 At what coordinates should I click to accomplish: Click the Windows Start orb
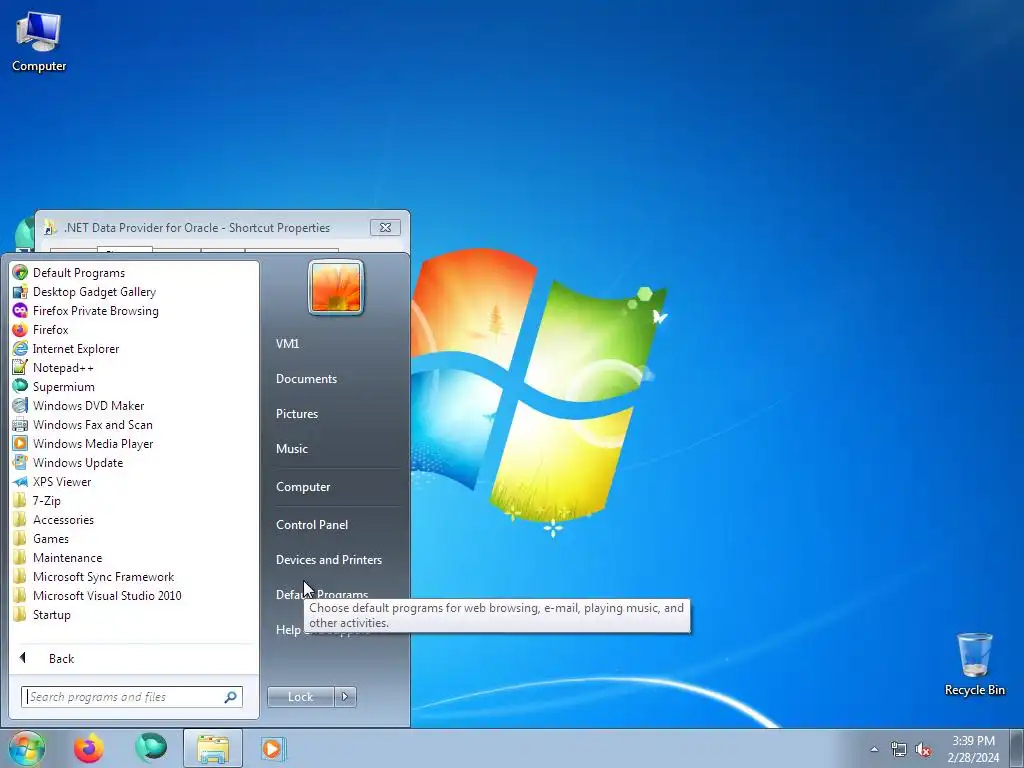[x=27, y=748]
